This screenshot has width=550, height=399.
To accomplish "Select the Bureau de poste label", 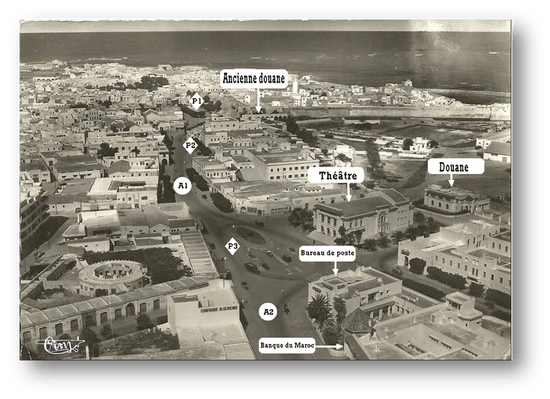I will [327, 253].
